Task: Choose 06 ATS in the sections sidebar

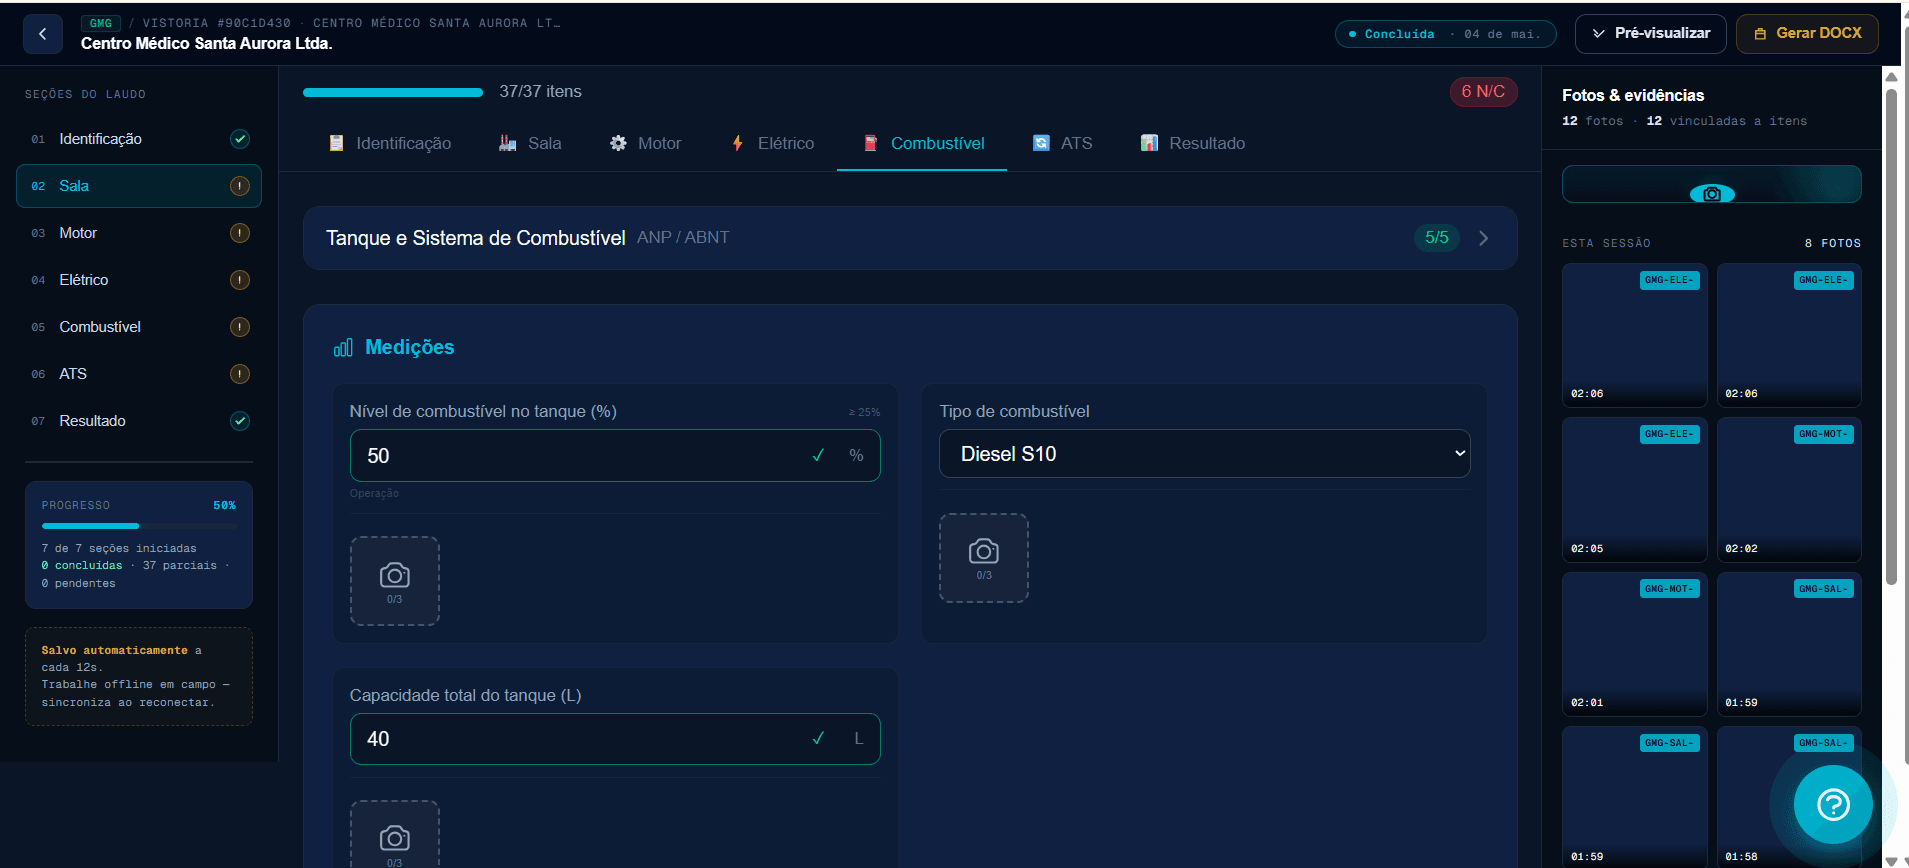Action: [x=139, y=374]
